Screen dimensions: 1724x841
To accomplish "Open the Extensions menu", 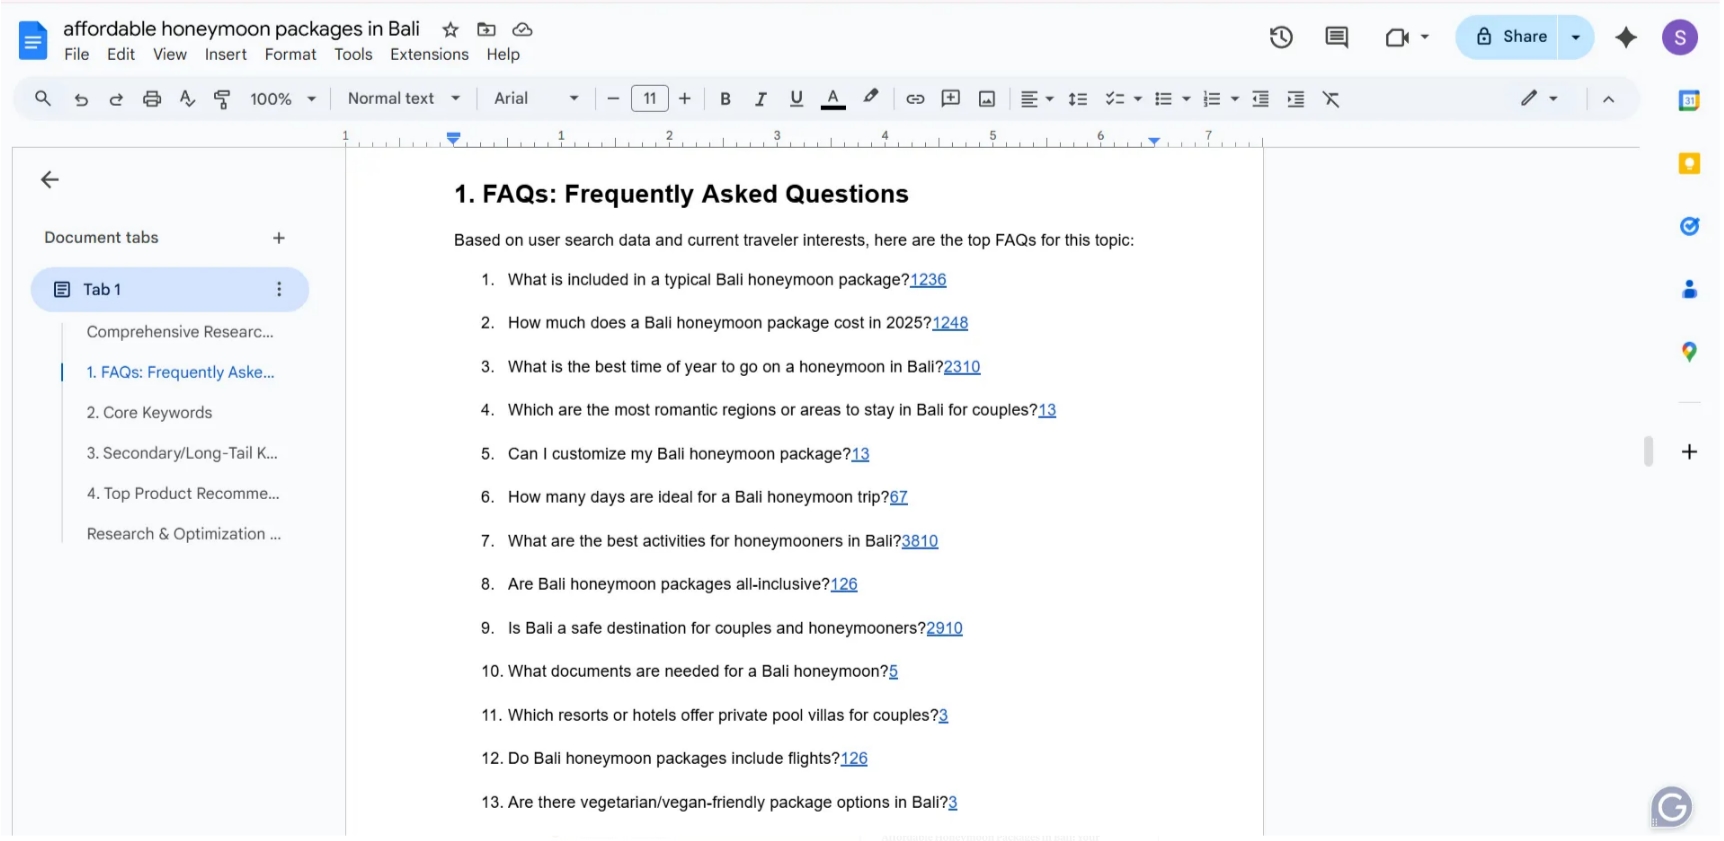I will coord(429,54).
